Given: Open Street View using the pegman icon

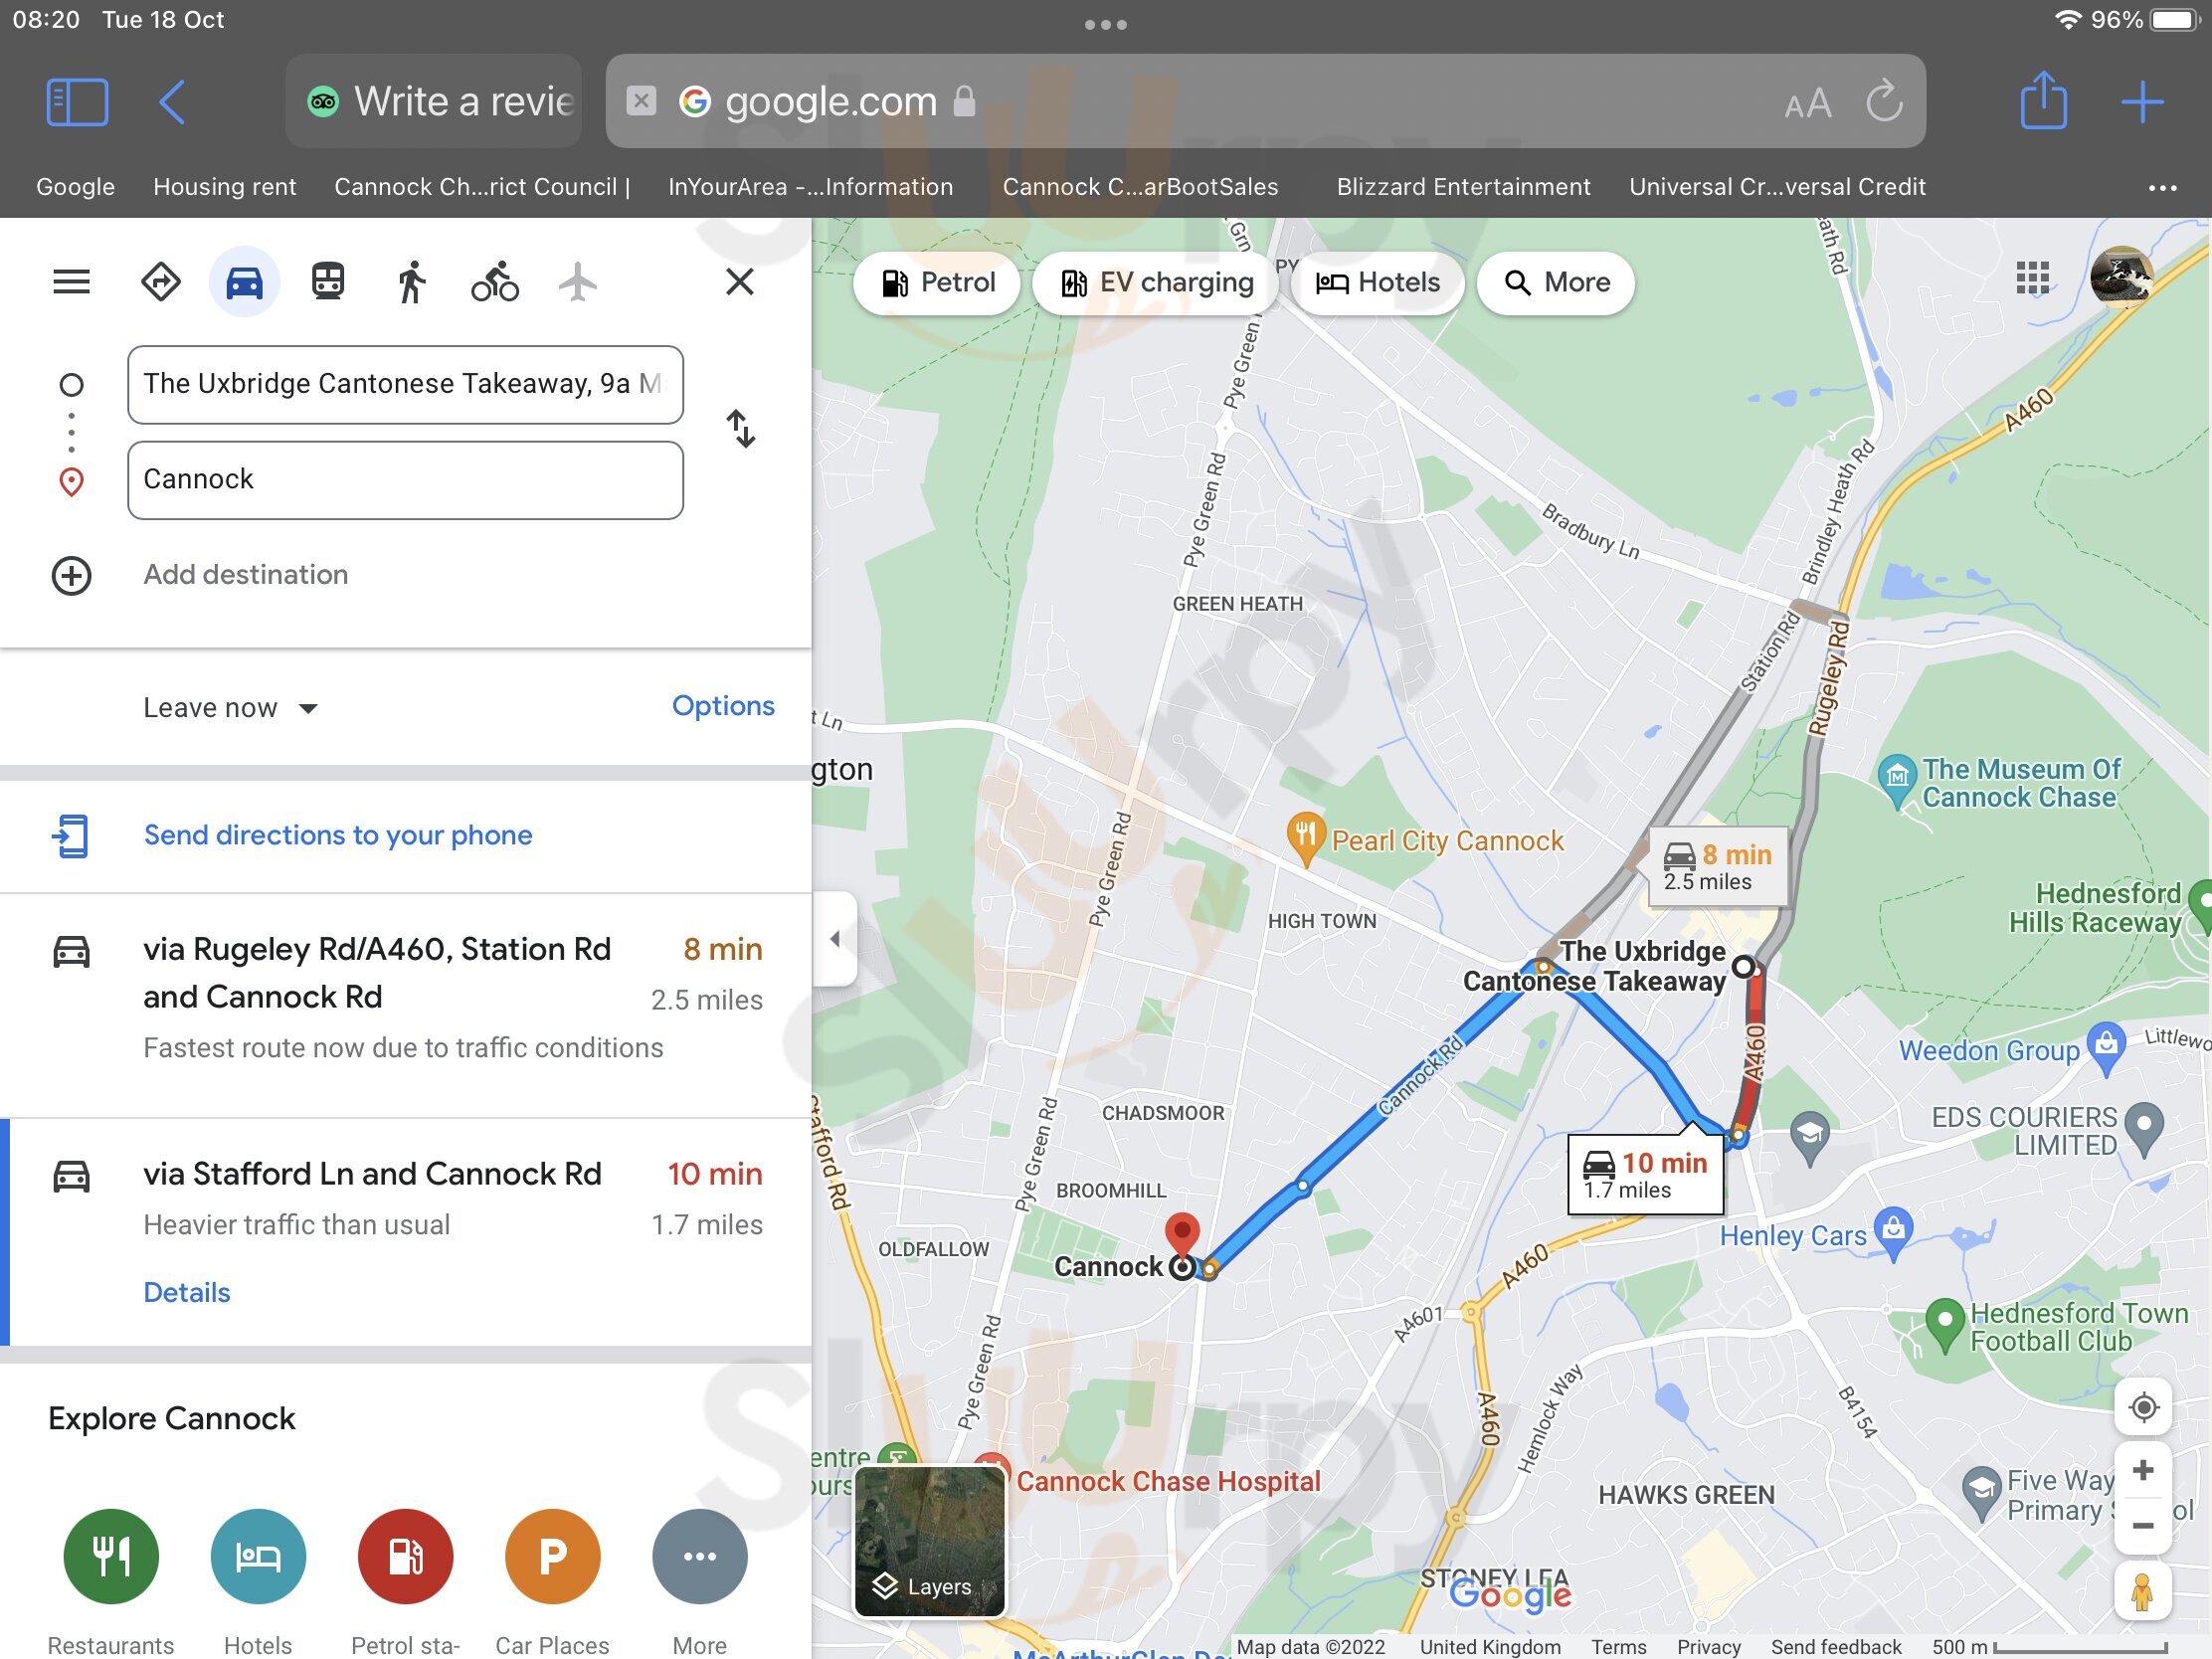Looking at the screenshot, I should (x=2142, y=1590).
